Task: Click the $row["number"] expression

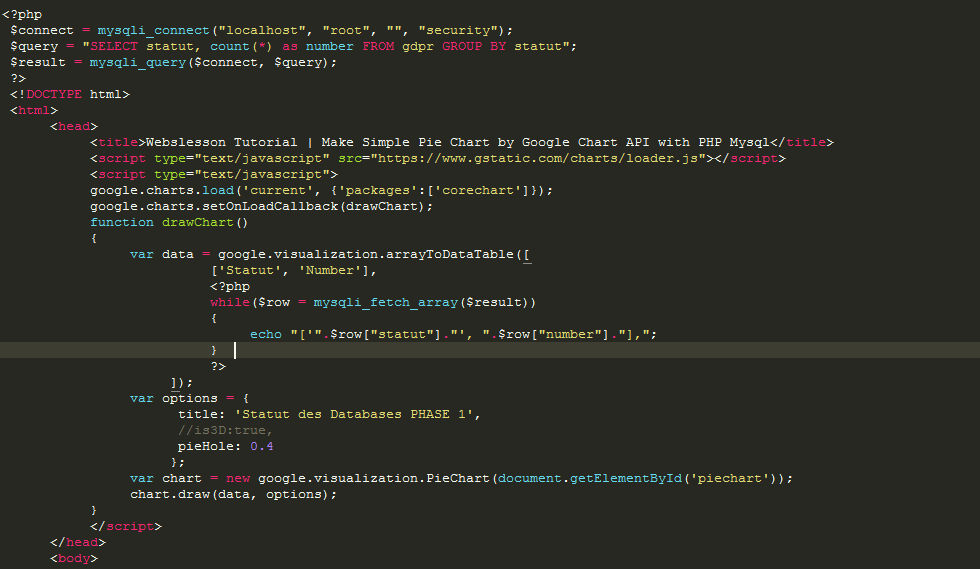Action: click(x=554, y=335)
